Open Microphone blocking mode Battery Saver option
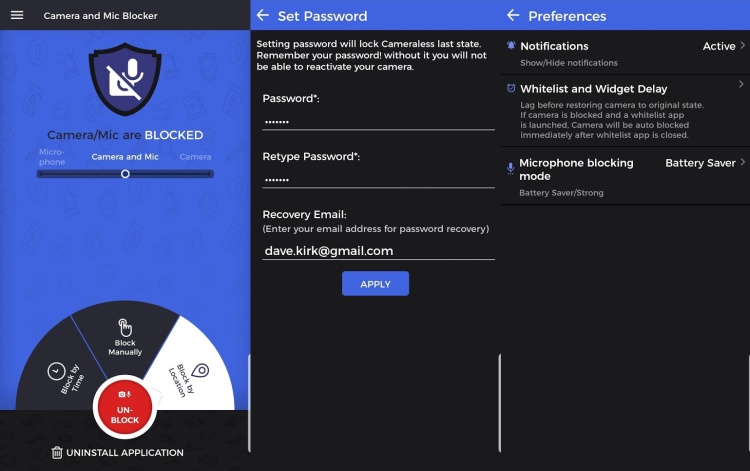The image size is (750, 471). coord(700,163)
